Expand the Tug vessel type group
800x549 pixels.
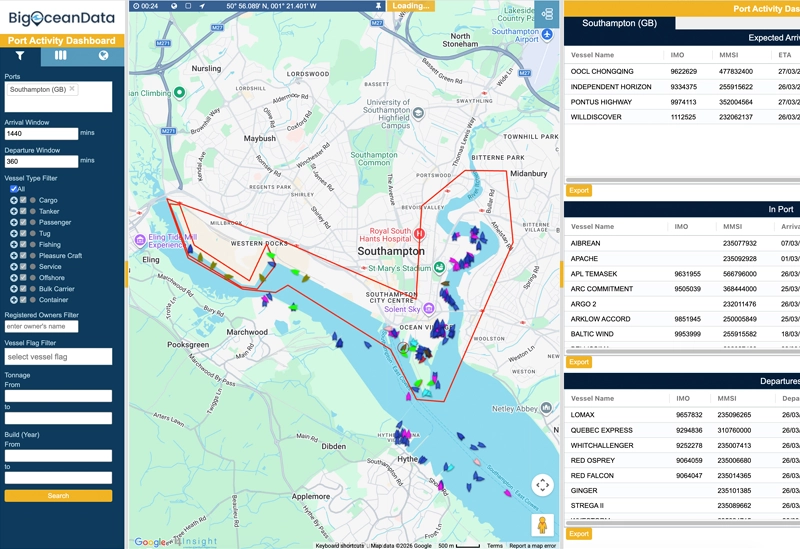point(13,233)
